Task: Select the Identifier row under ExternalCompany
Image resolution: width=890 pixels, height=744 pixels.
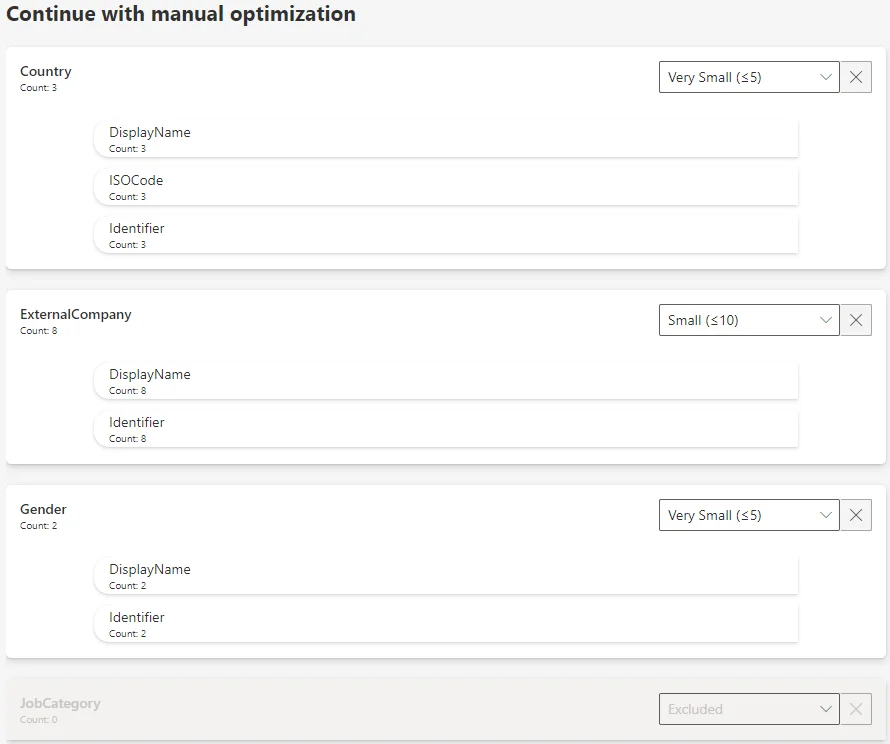Action: click(x=446, y=429)
